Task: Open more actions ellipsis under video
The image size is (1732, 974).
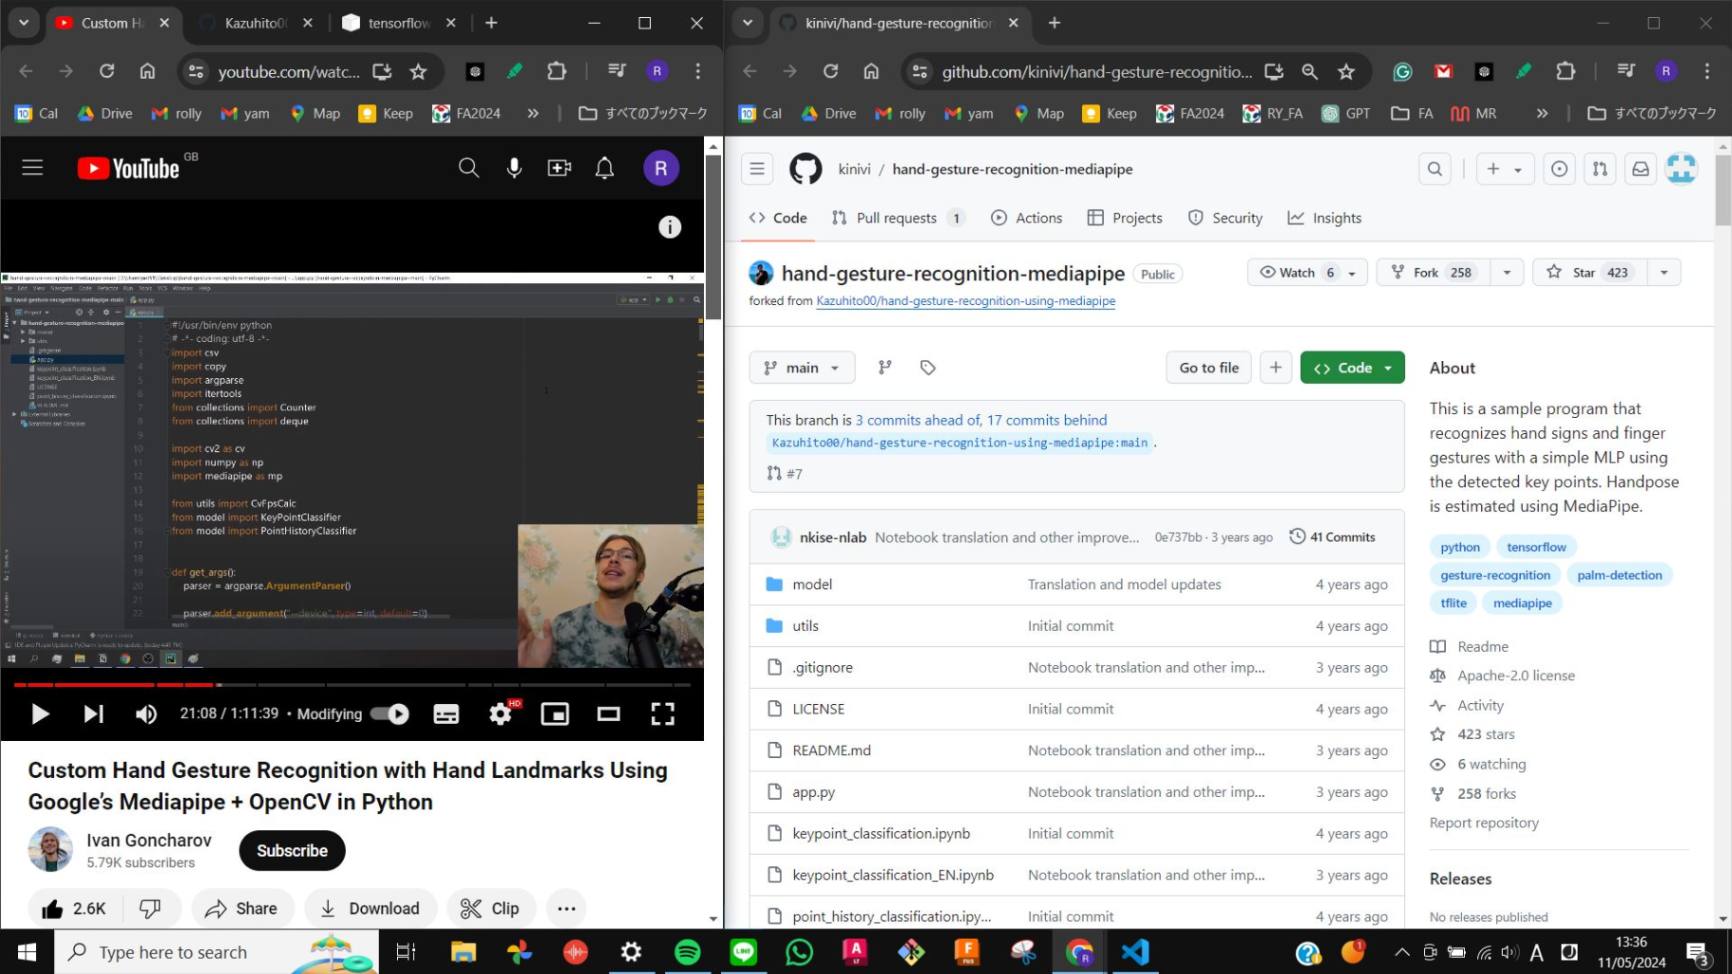Action: [566, 908]
